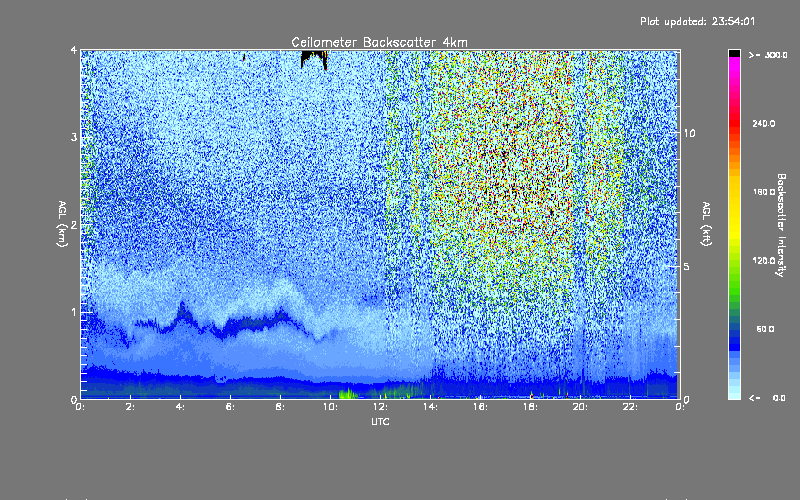Click the 'Plot updated: 23:54:01' timestamp
This screenshot has width=800, height=500.
(x=697, y=21)
